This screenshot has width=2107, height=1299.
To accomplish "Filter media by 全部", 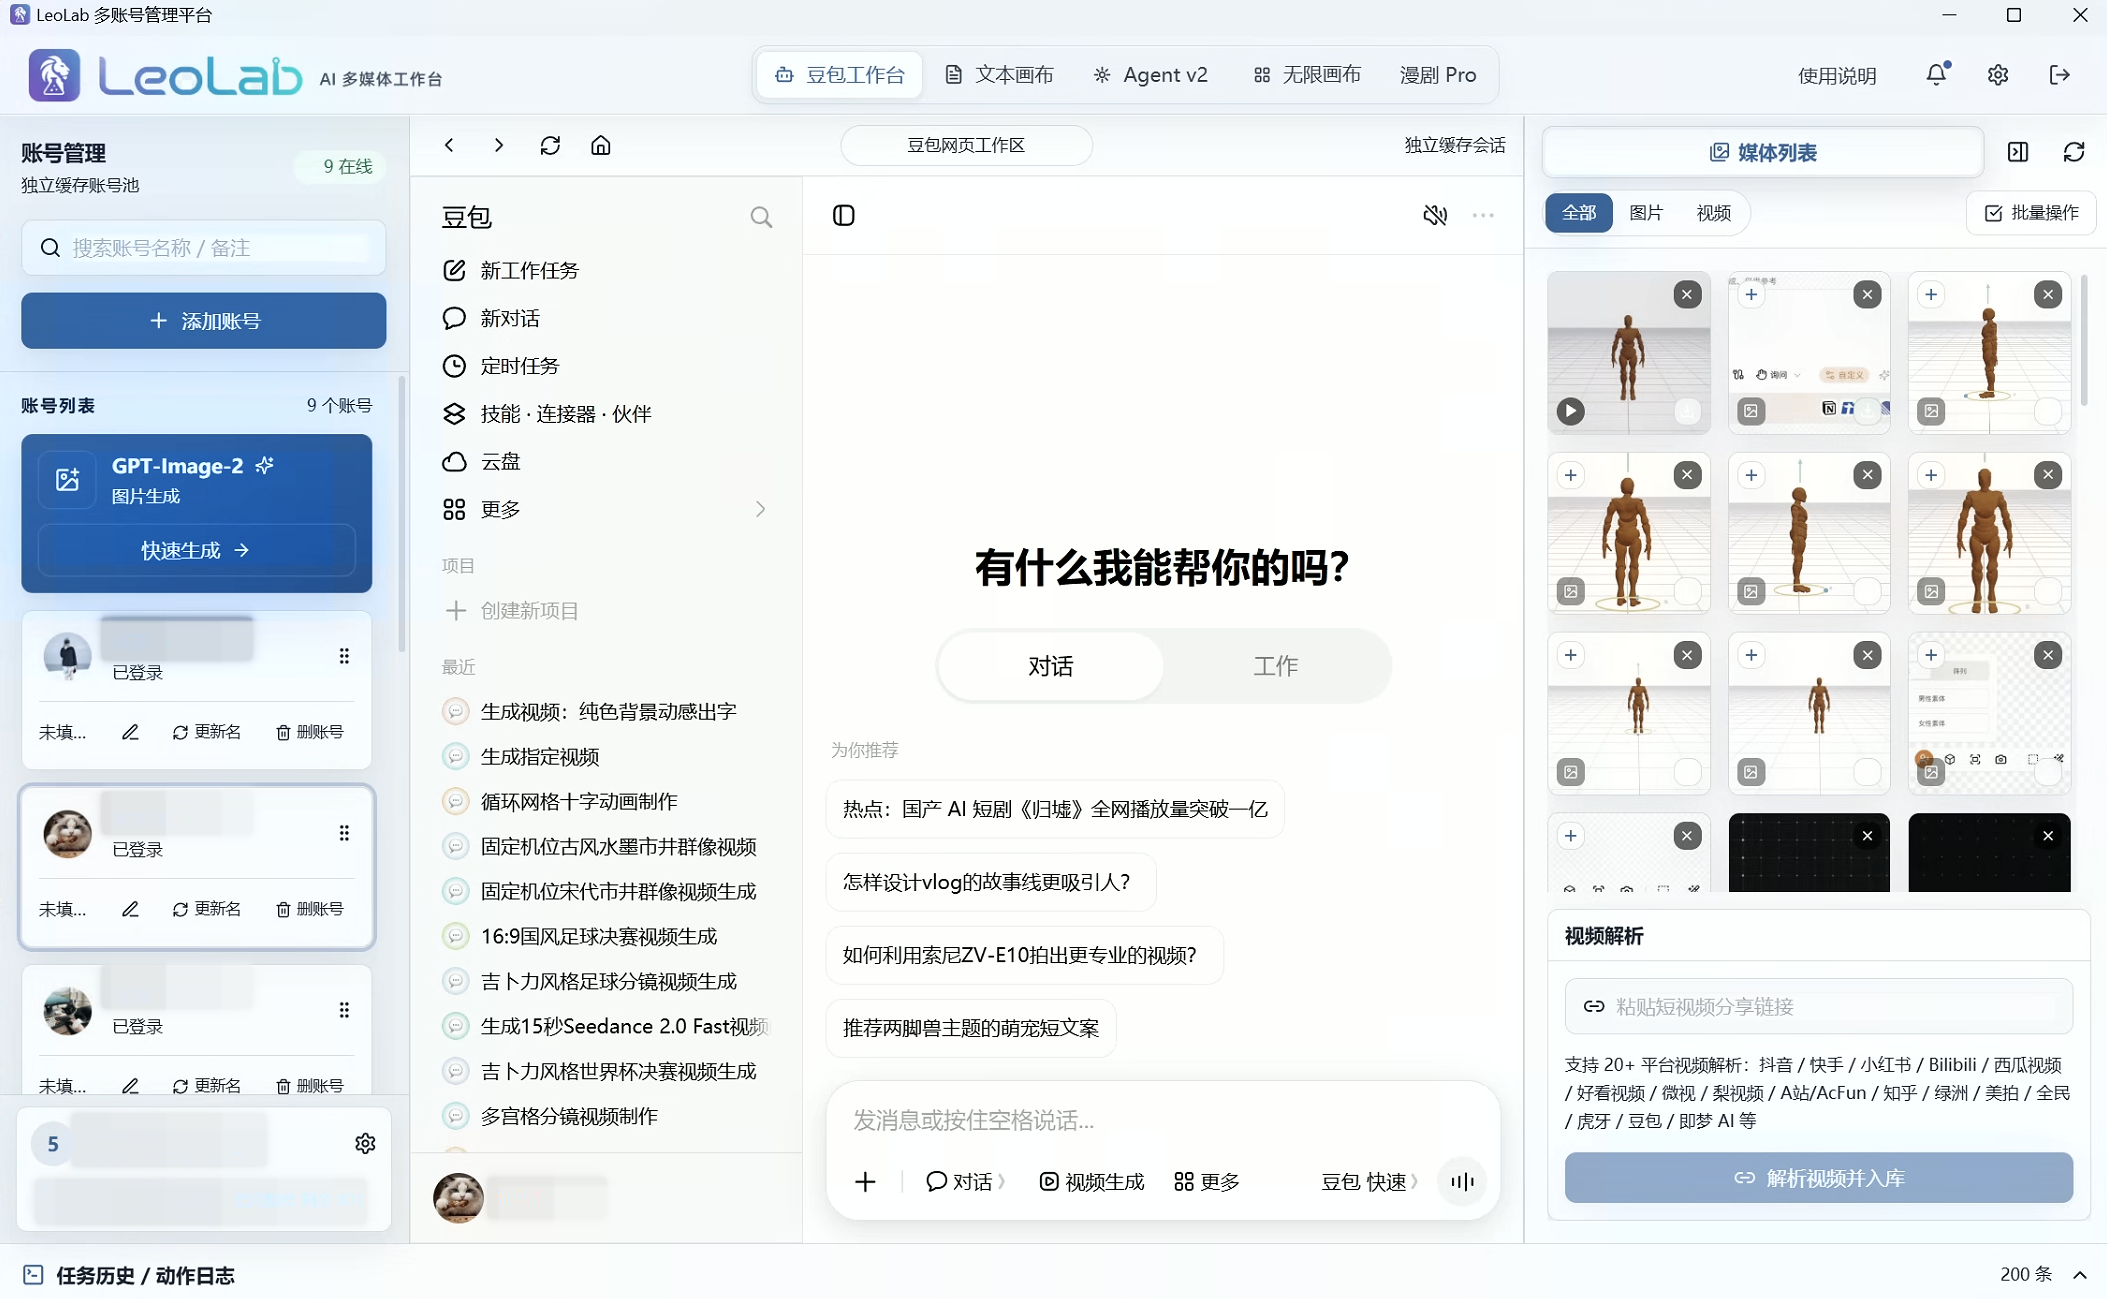I will [x=1579, y=213].
